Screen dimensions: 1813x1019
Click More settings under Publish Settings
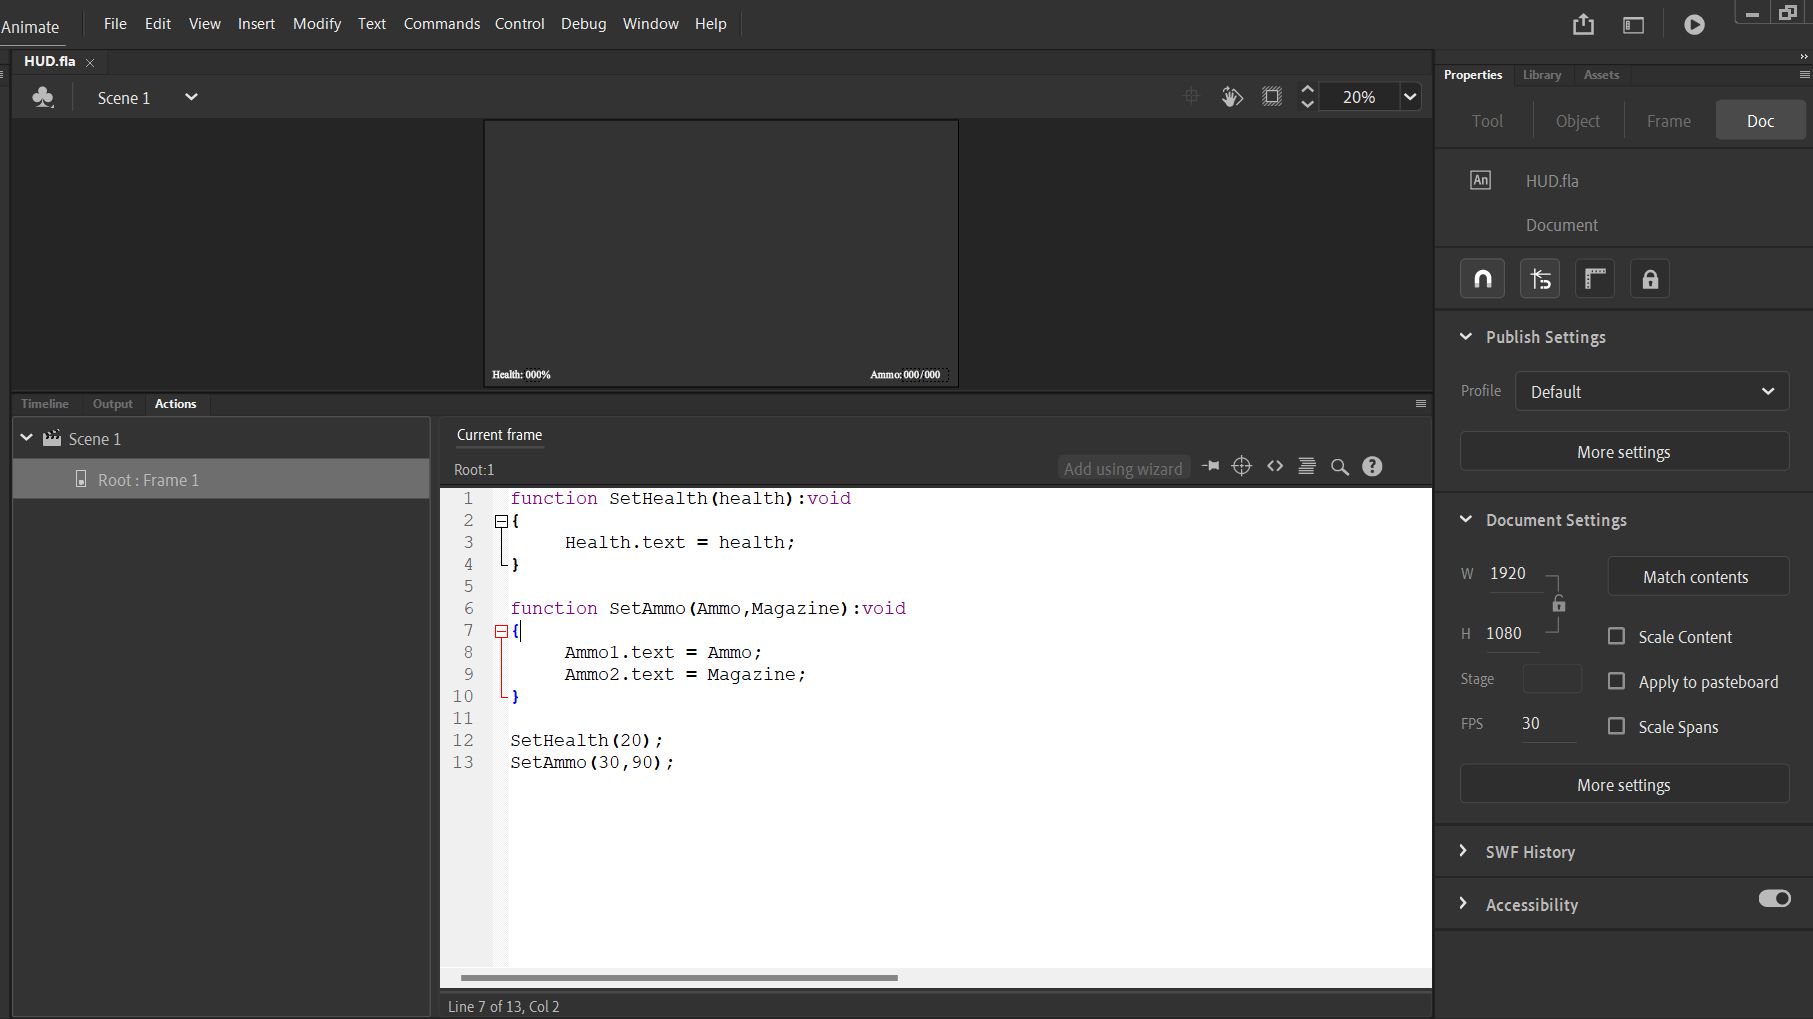(x=1623, y=452)
